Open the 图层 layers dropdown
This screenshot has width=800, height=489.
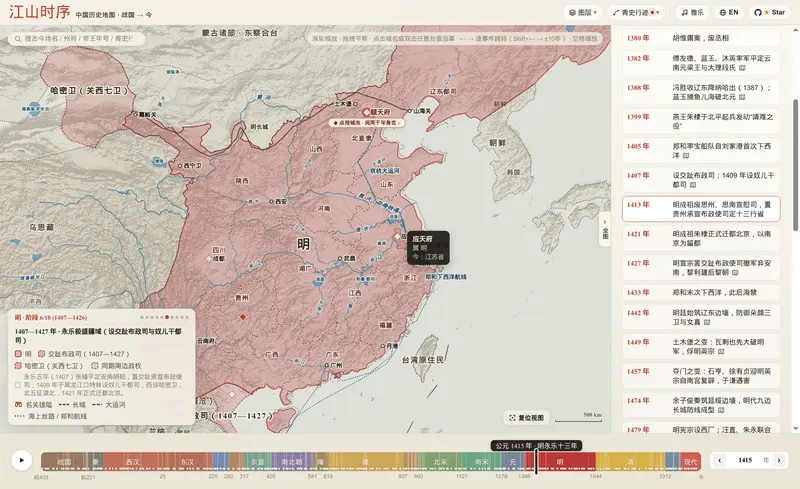click(x=582, y=12)
